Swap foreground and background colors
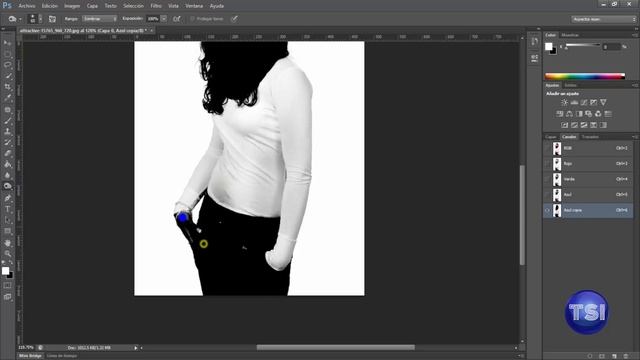640x360 pixels. click(x=10, y=263)
